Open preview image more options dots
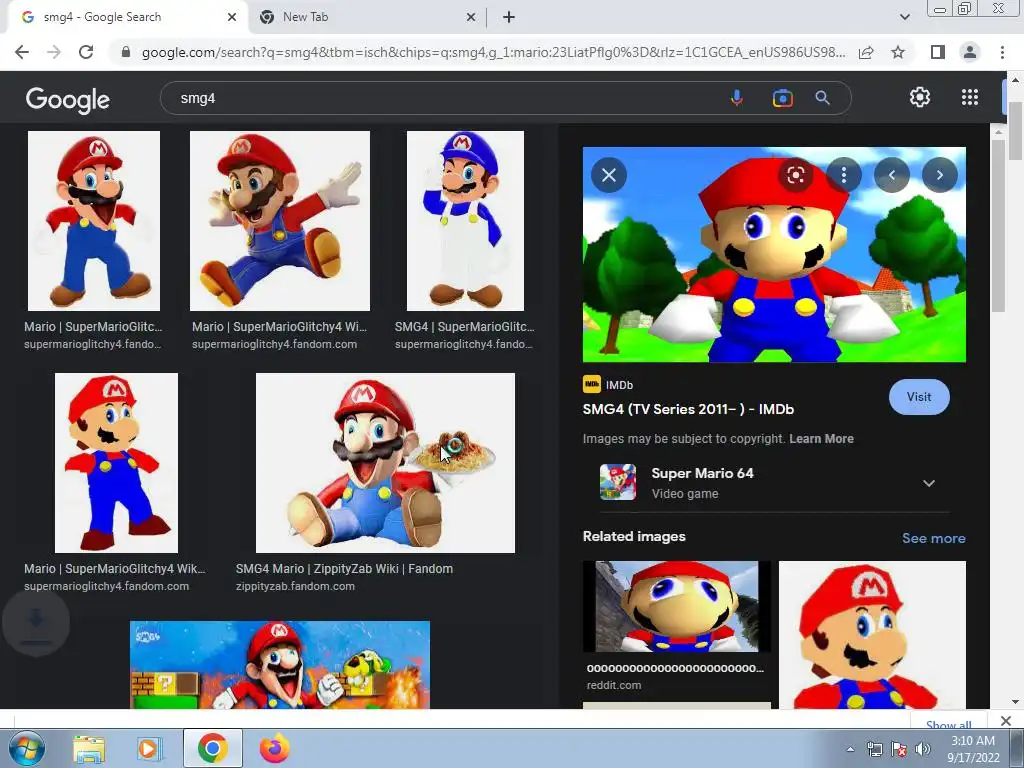The width and height of the screenshot is (1024, 768). 844,175
